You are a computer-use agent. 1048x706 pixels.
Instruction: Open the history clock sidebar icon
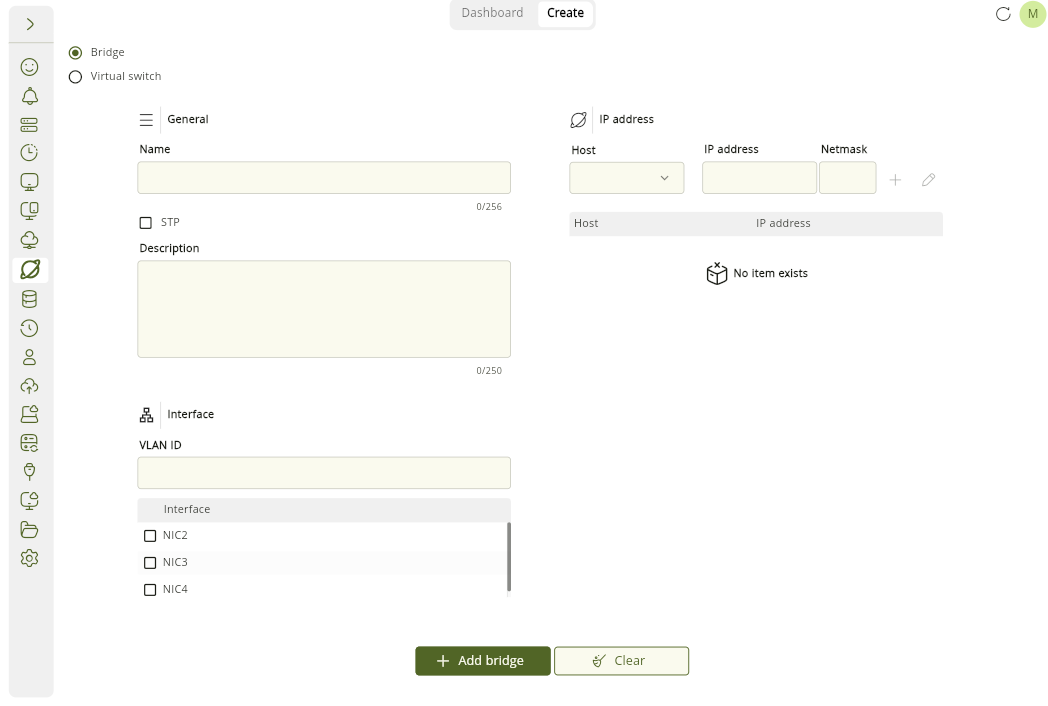(29, 328)
